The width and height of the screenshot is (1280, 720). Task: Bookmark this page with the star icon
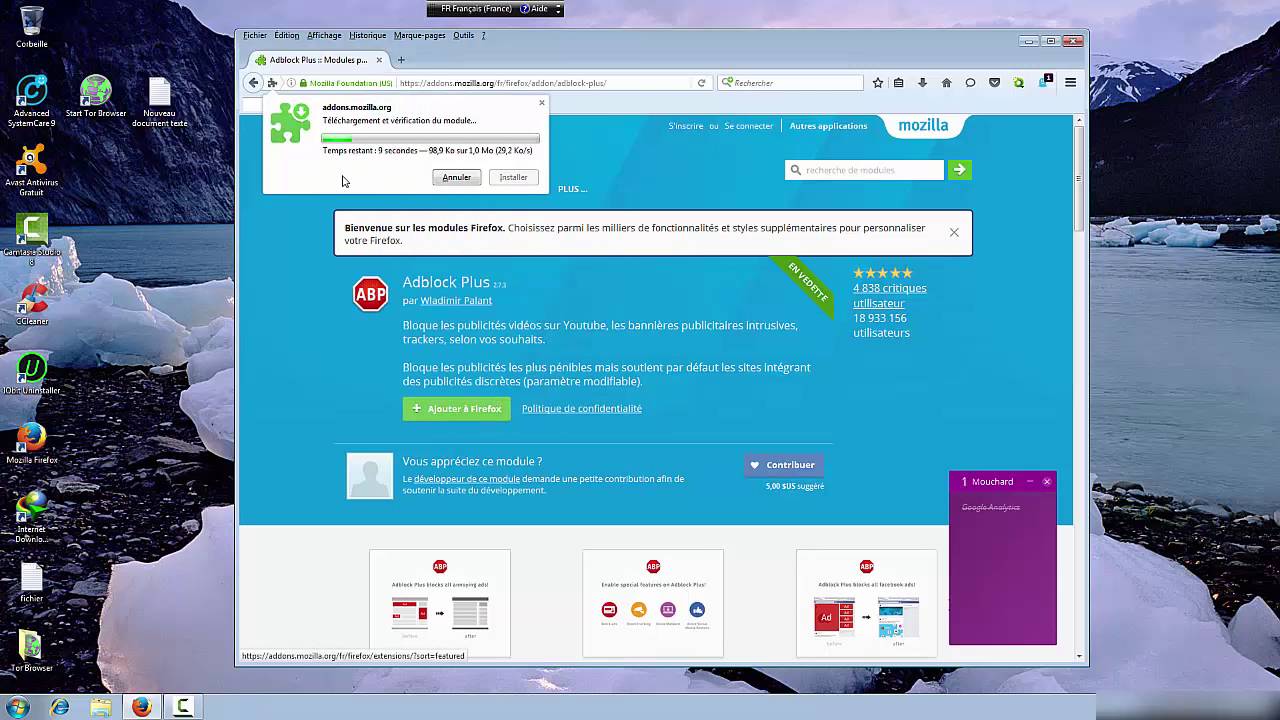(877, 83)
